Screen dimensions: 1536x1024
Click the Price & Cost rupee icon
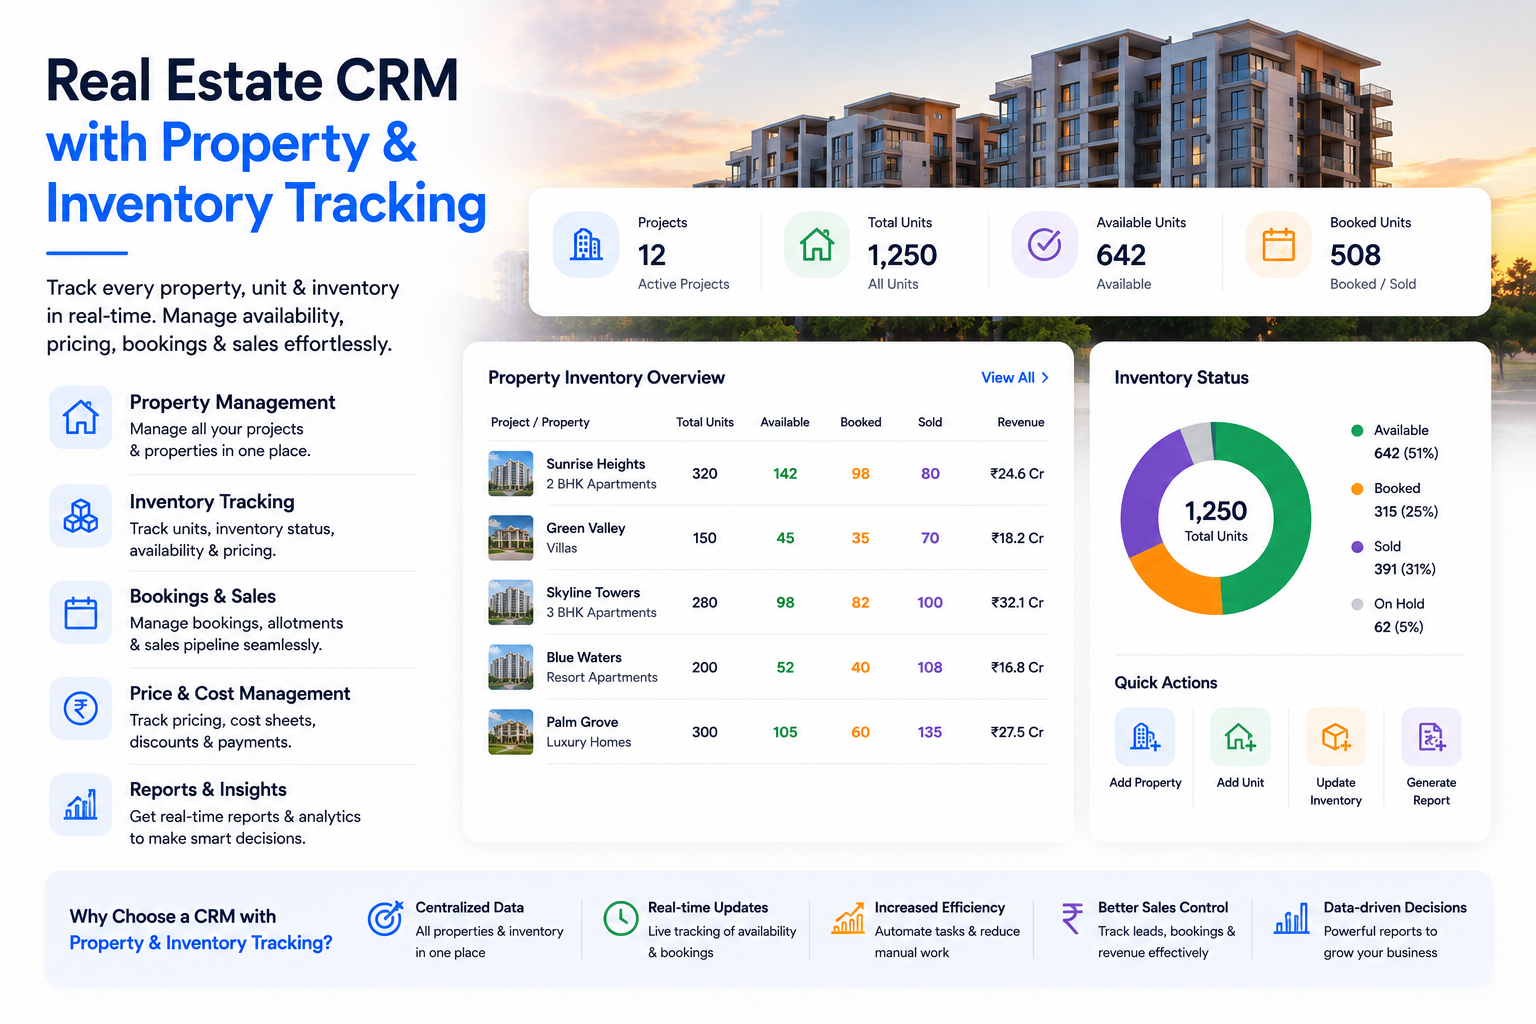[81, 709]
